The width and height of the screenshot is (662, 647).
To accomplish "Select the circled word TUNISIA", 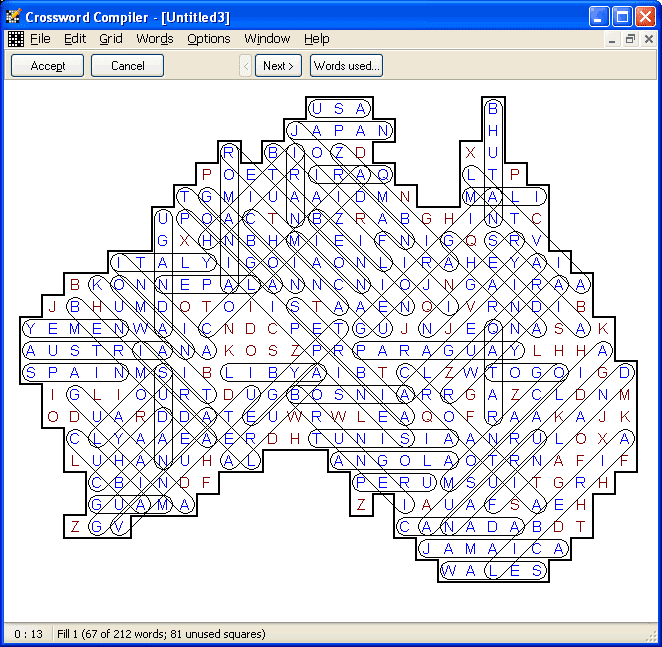I will pyautogui.click(x=383, y=438).
